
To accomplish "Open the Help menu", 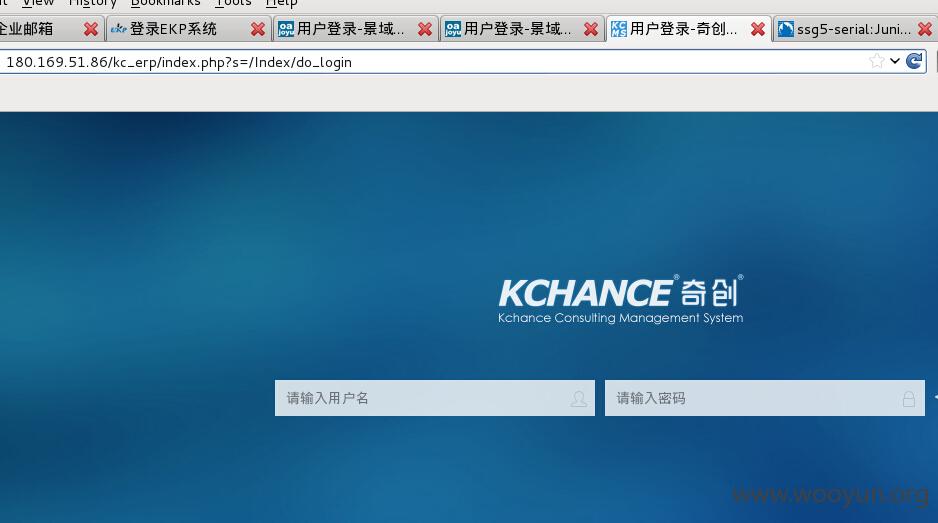I will (x=281, y=3).
